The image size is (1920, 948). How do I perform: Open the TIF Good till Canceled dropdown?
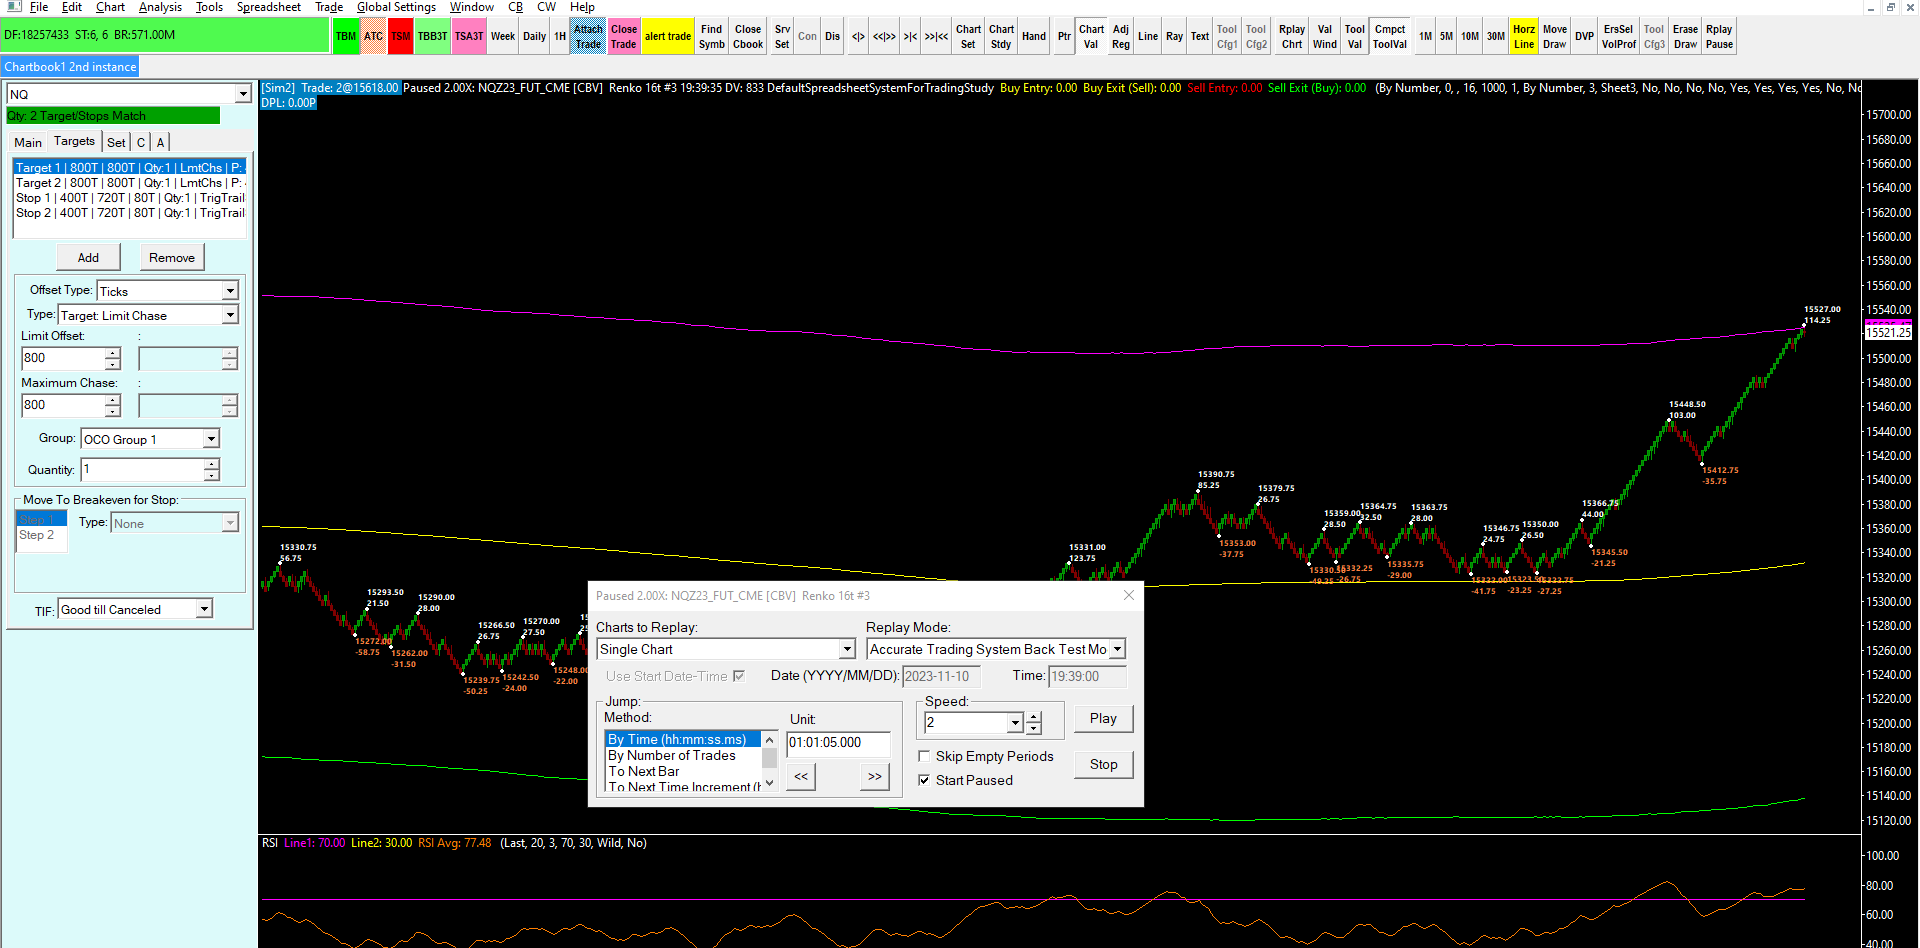[x=204, y=610]
